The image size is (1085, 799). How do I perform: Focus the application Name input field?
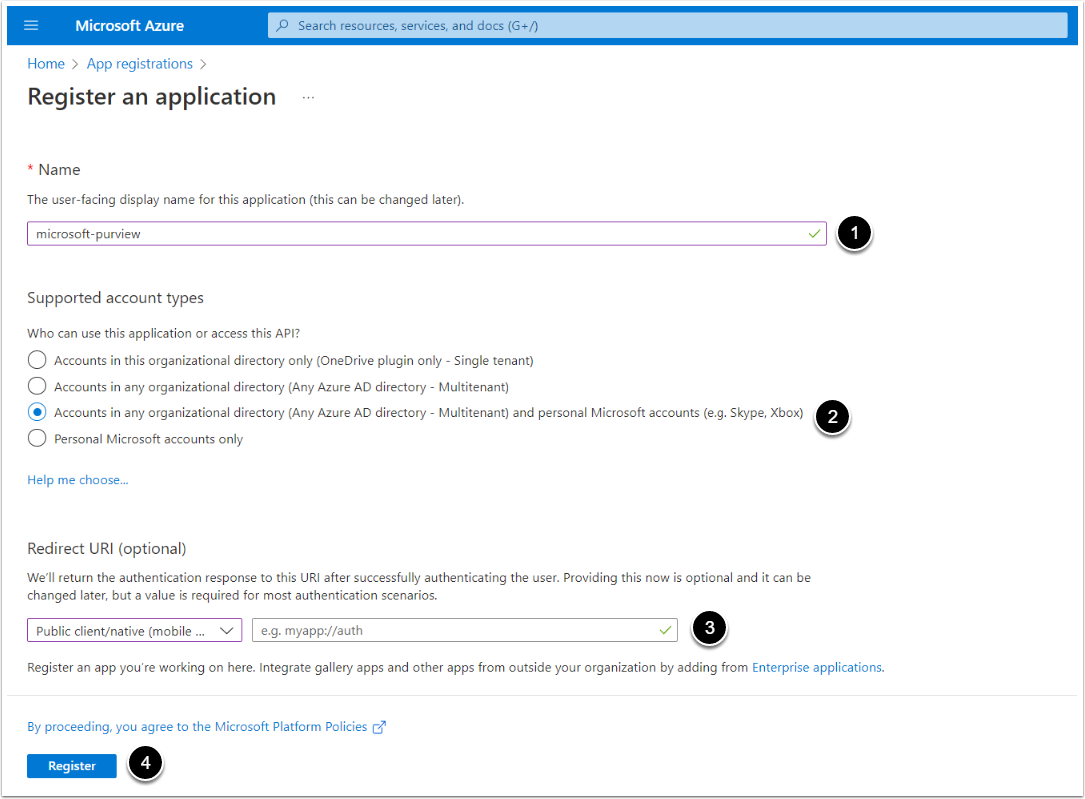(x=427, y=234)
